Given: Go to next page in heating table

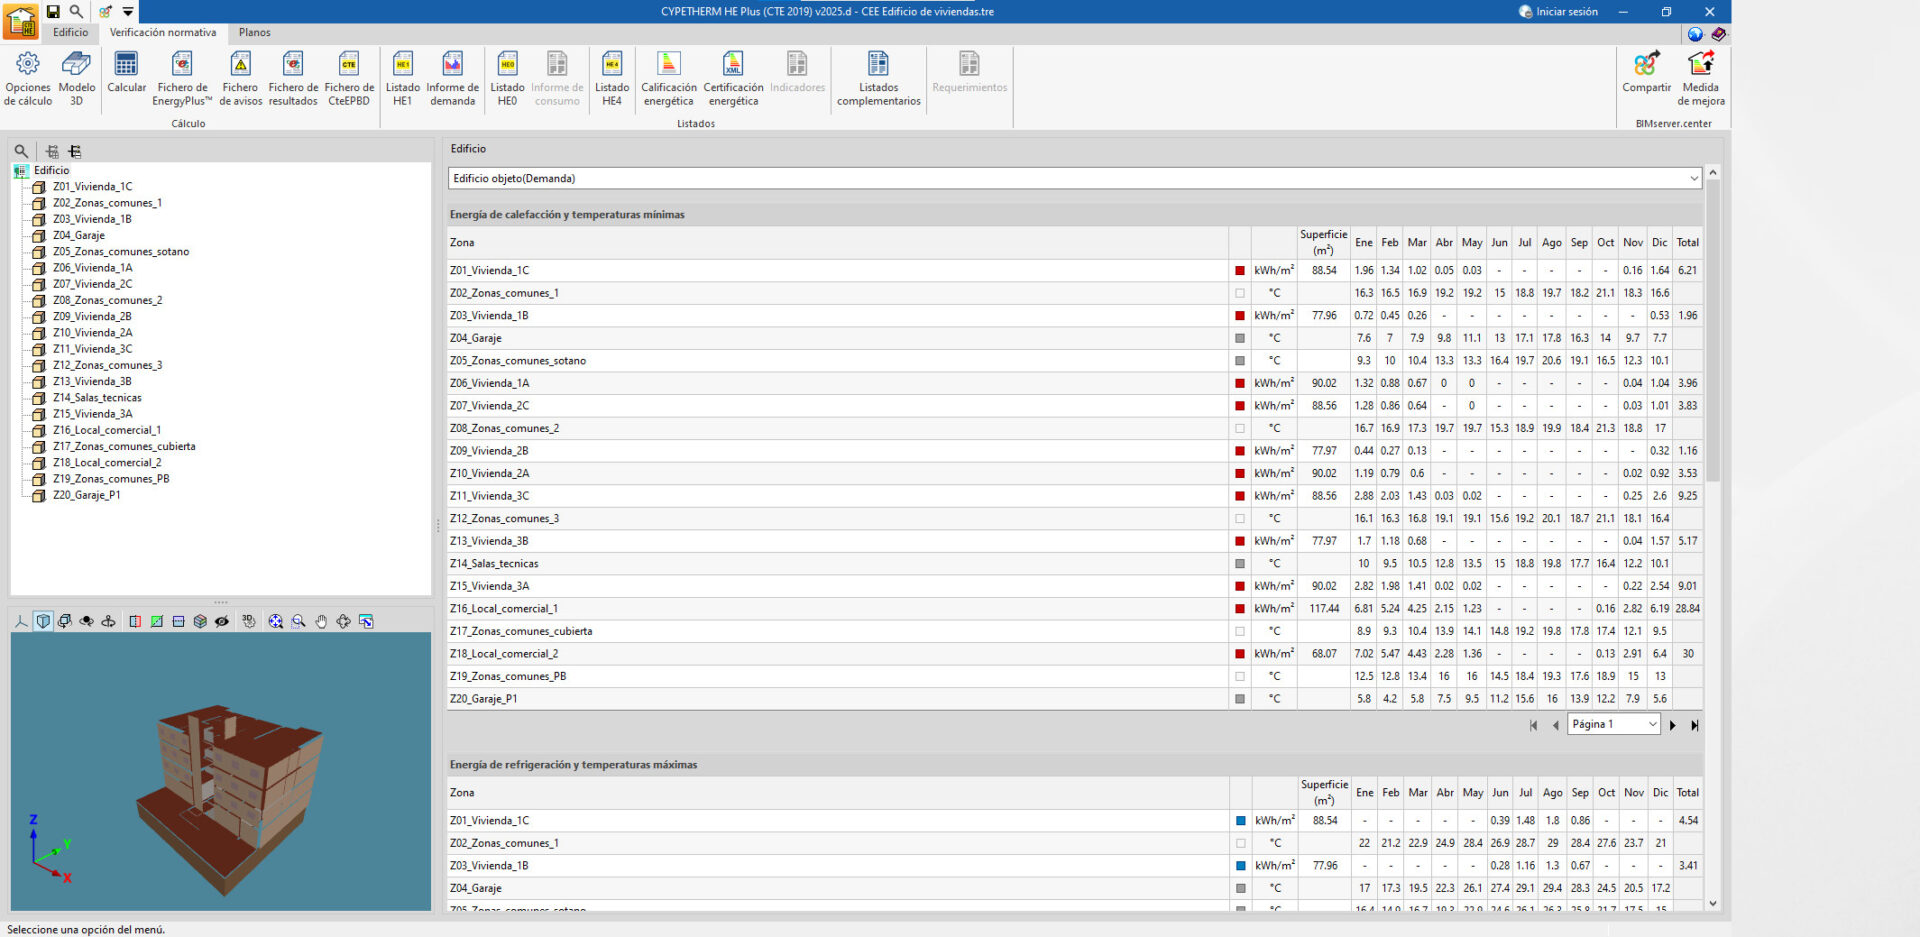Looking at the screenshot, I should (x=1673, y=726).
